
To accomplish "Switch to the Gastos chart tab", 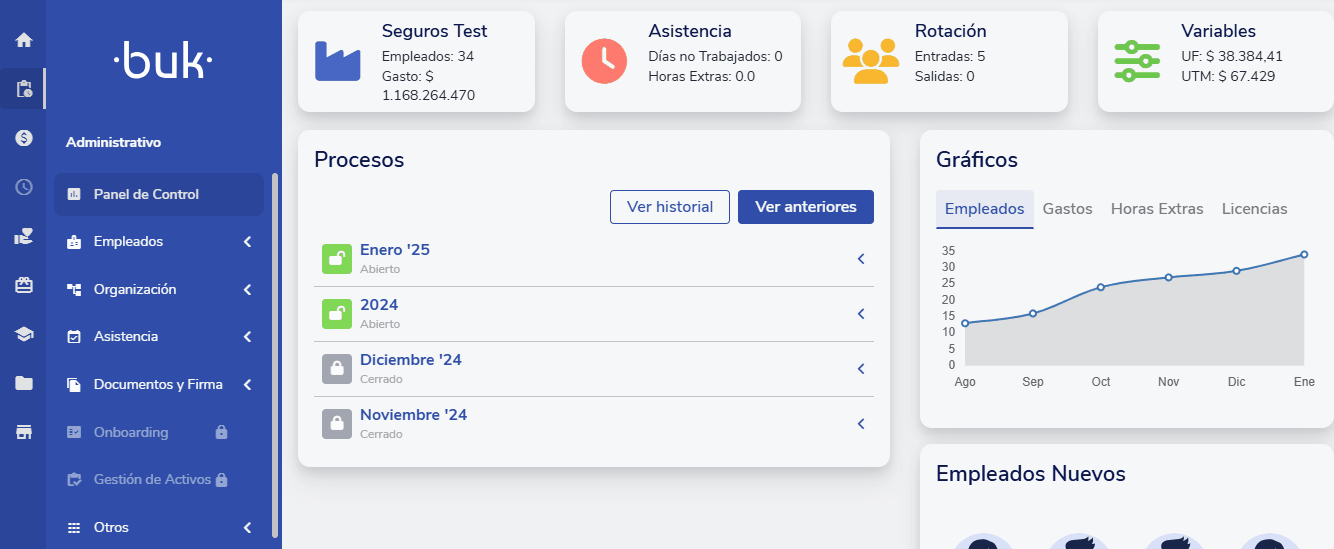I will coord(1067,209).
